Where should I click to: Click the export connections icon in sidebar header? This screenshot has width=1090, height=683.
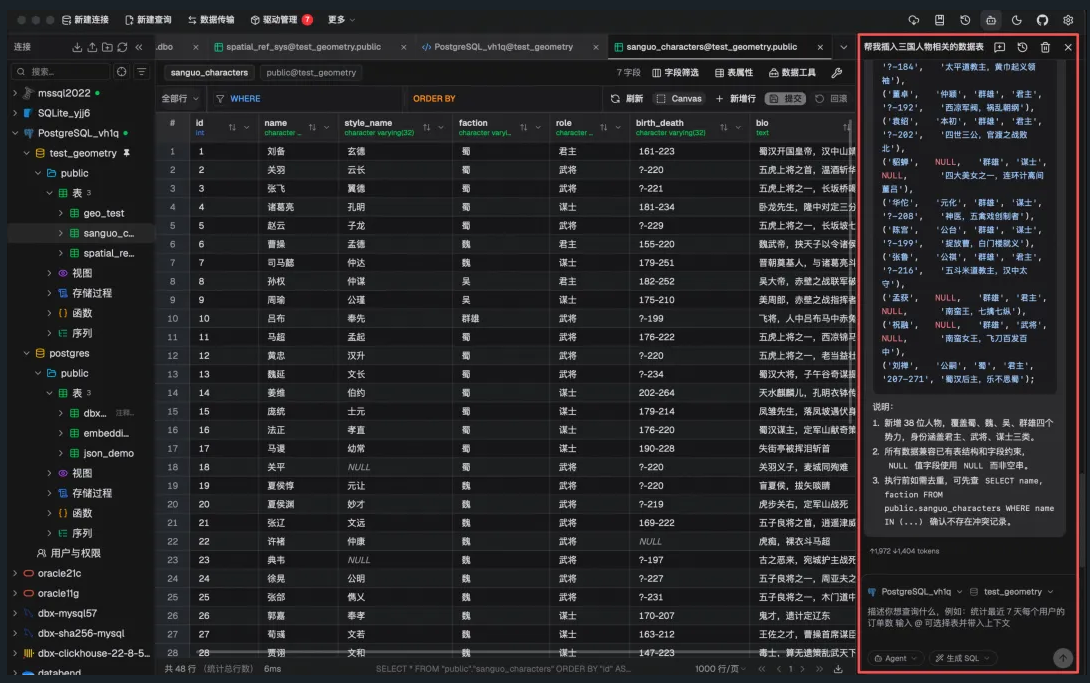click(92, 47)
